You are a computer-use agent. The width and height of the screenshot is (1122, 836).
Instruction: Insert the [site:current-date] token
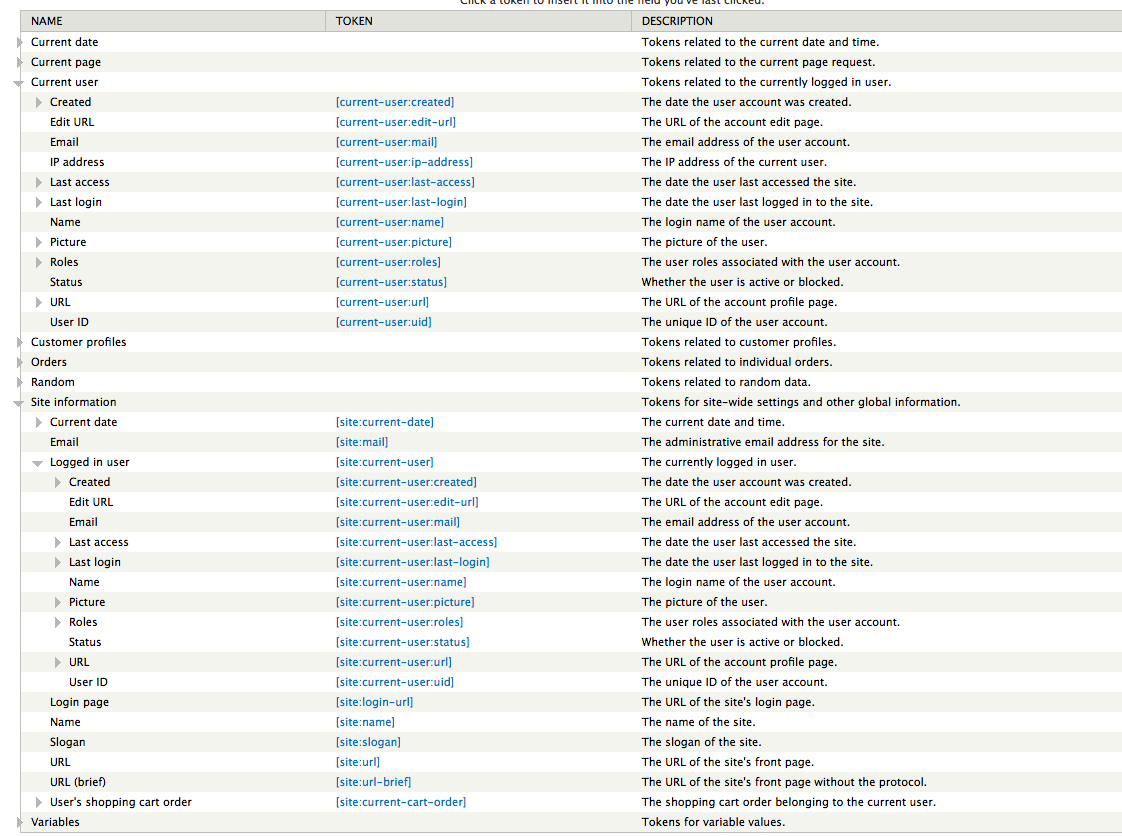tap(385, 422)
